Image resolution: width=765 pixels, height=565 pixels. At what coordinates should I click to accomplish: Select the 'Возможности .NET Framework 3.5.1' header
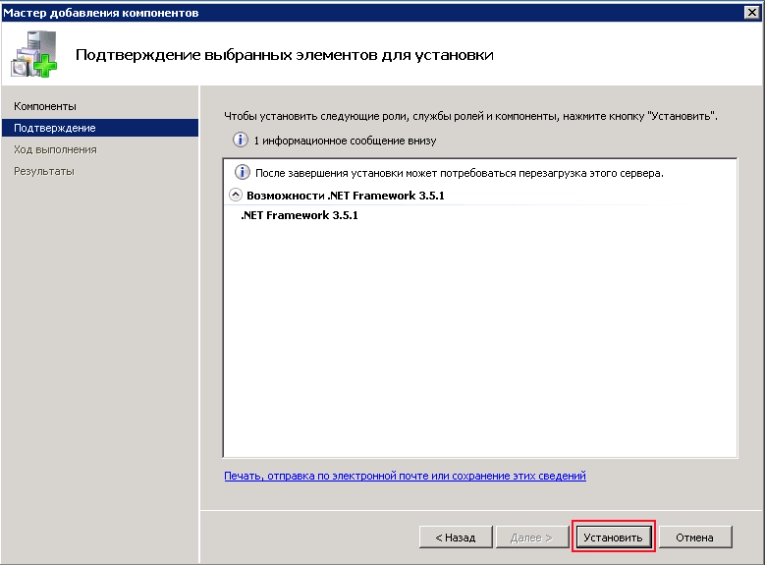[345, 196]
